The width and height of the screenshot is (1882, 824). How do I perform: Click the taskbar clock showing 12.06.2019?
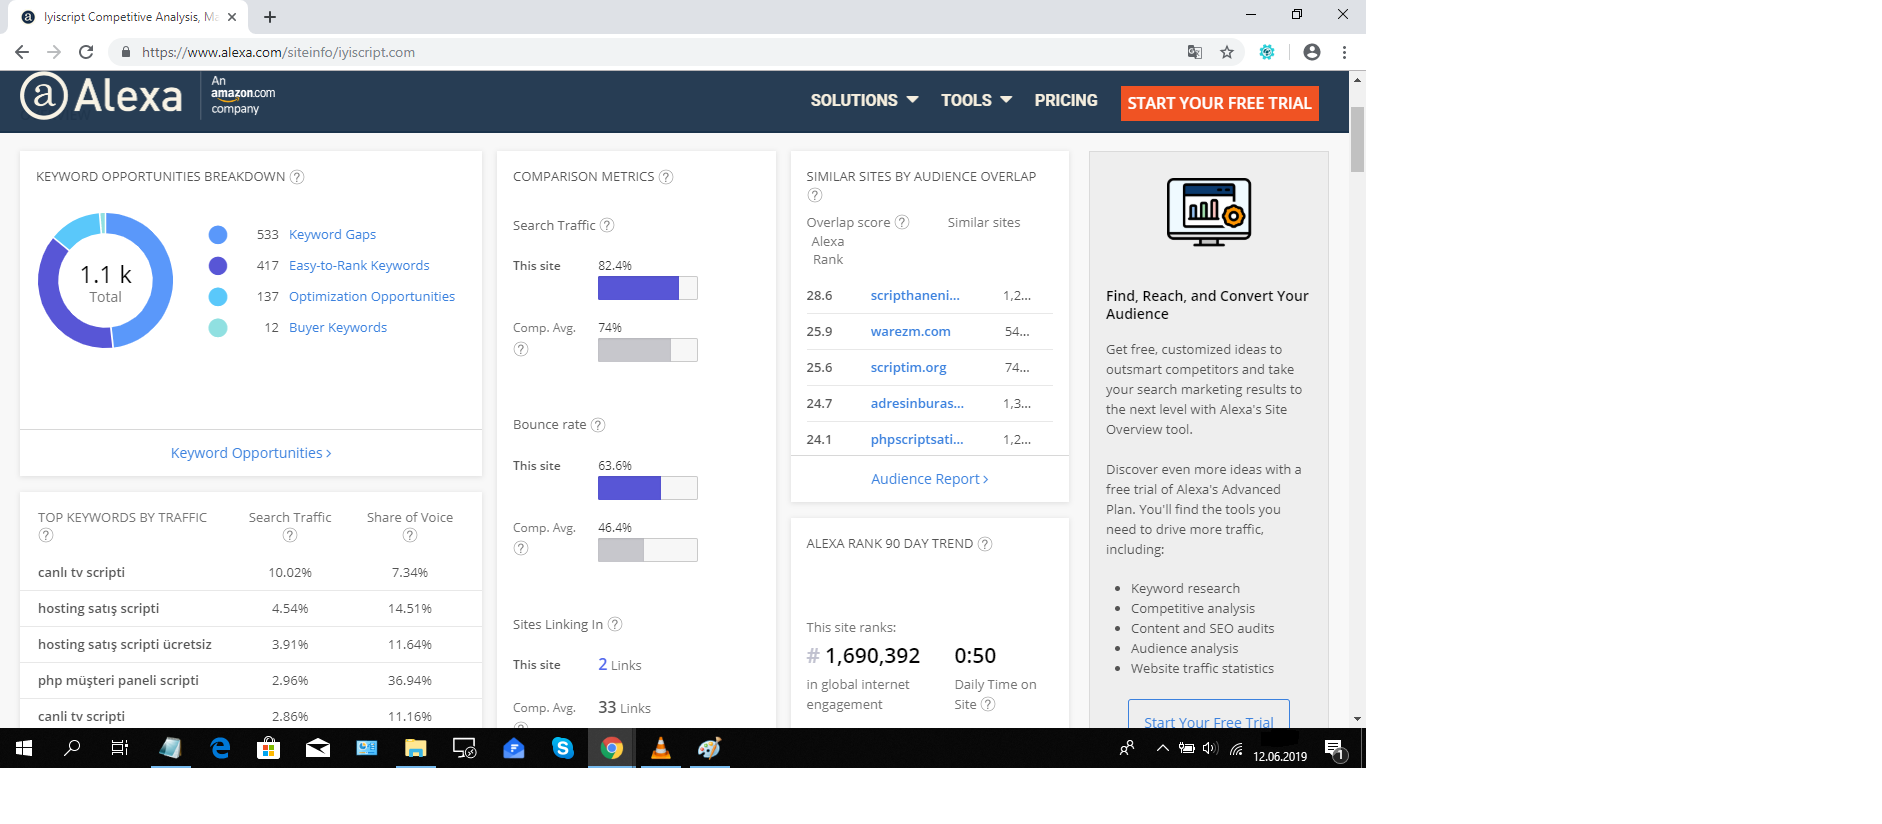1280,757
